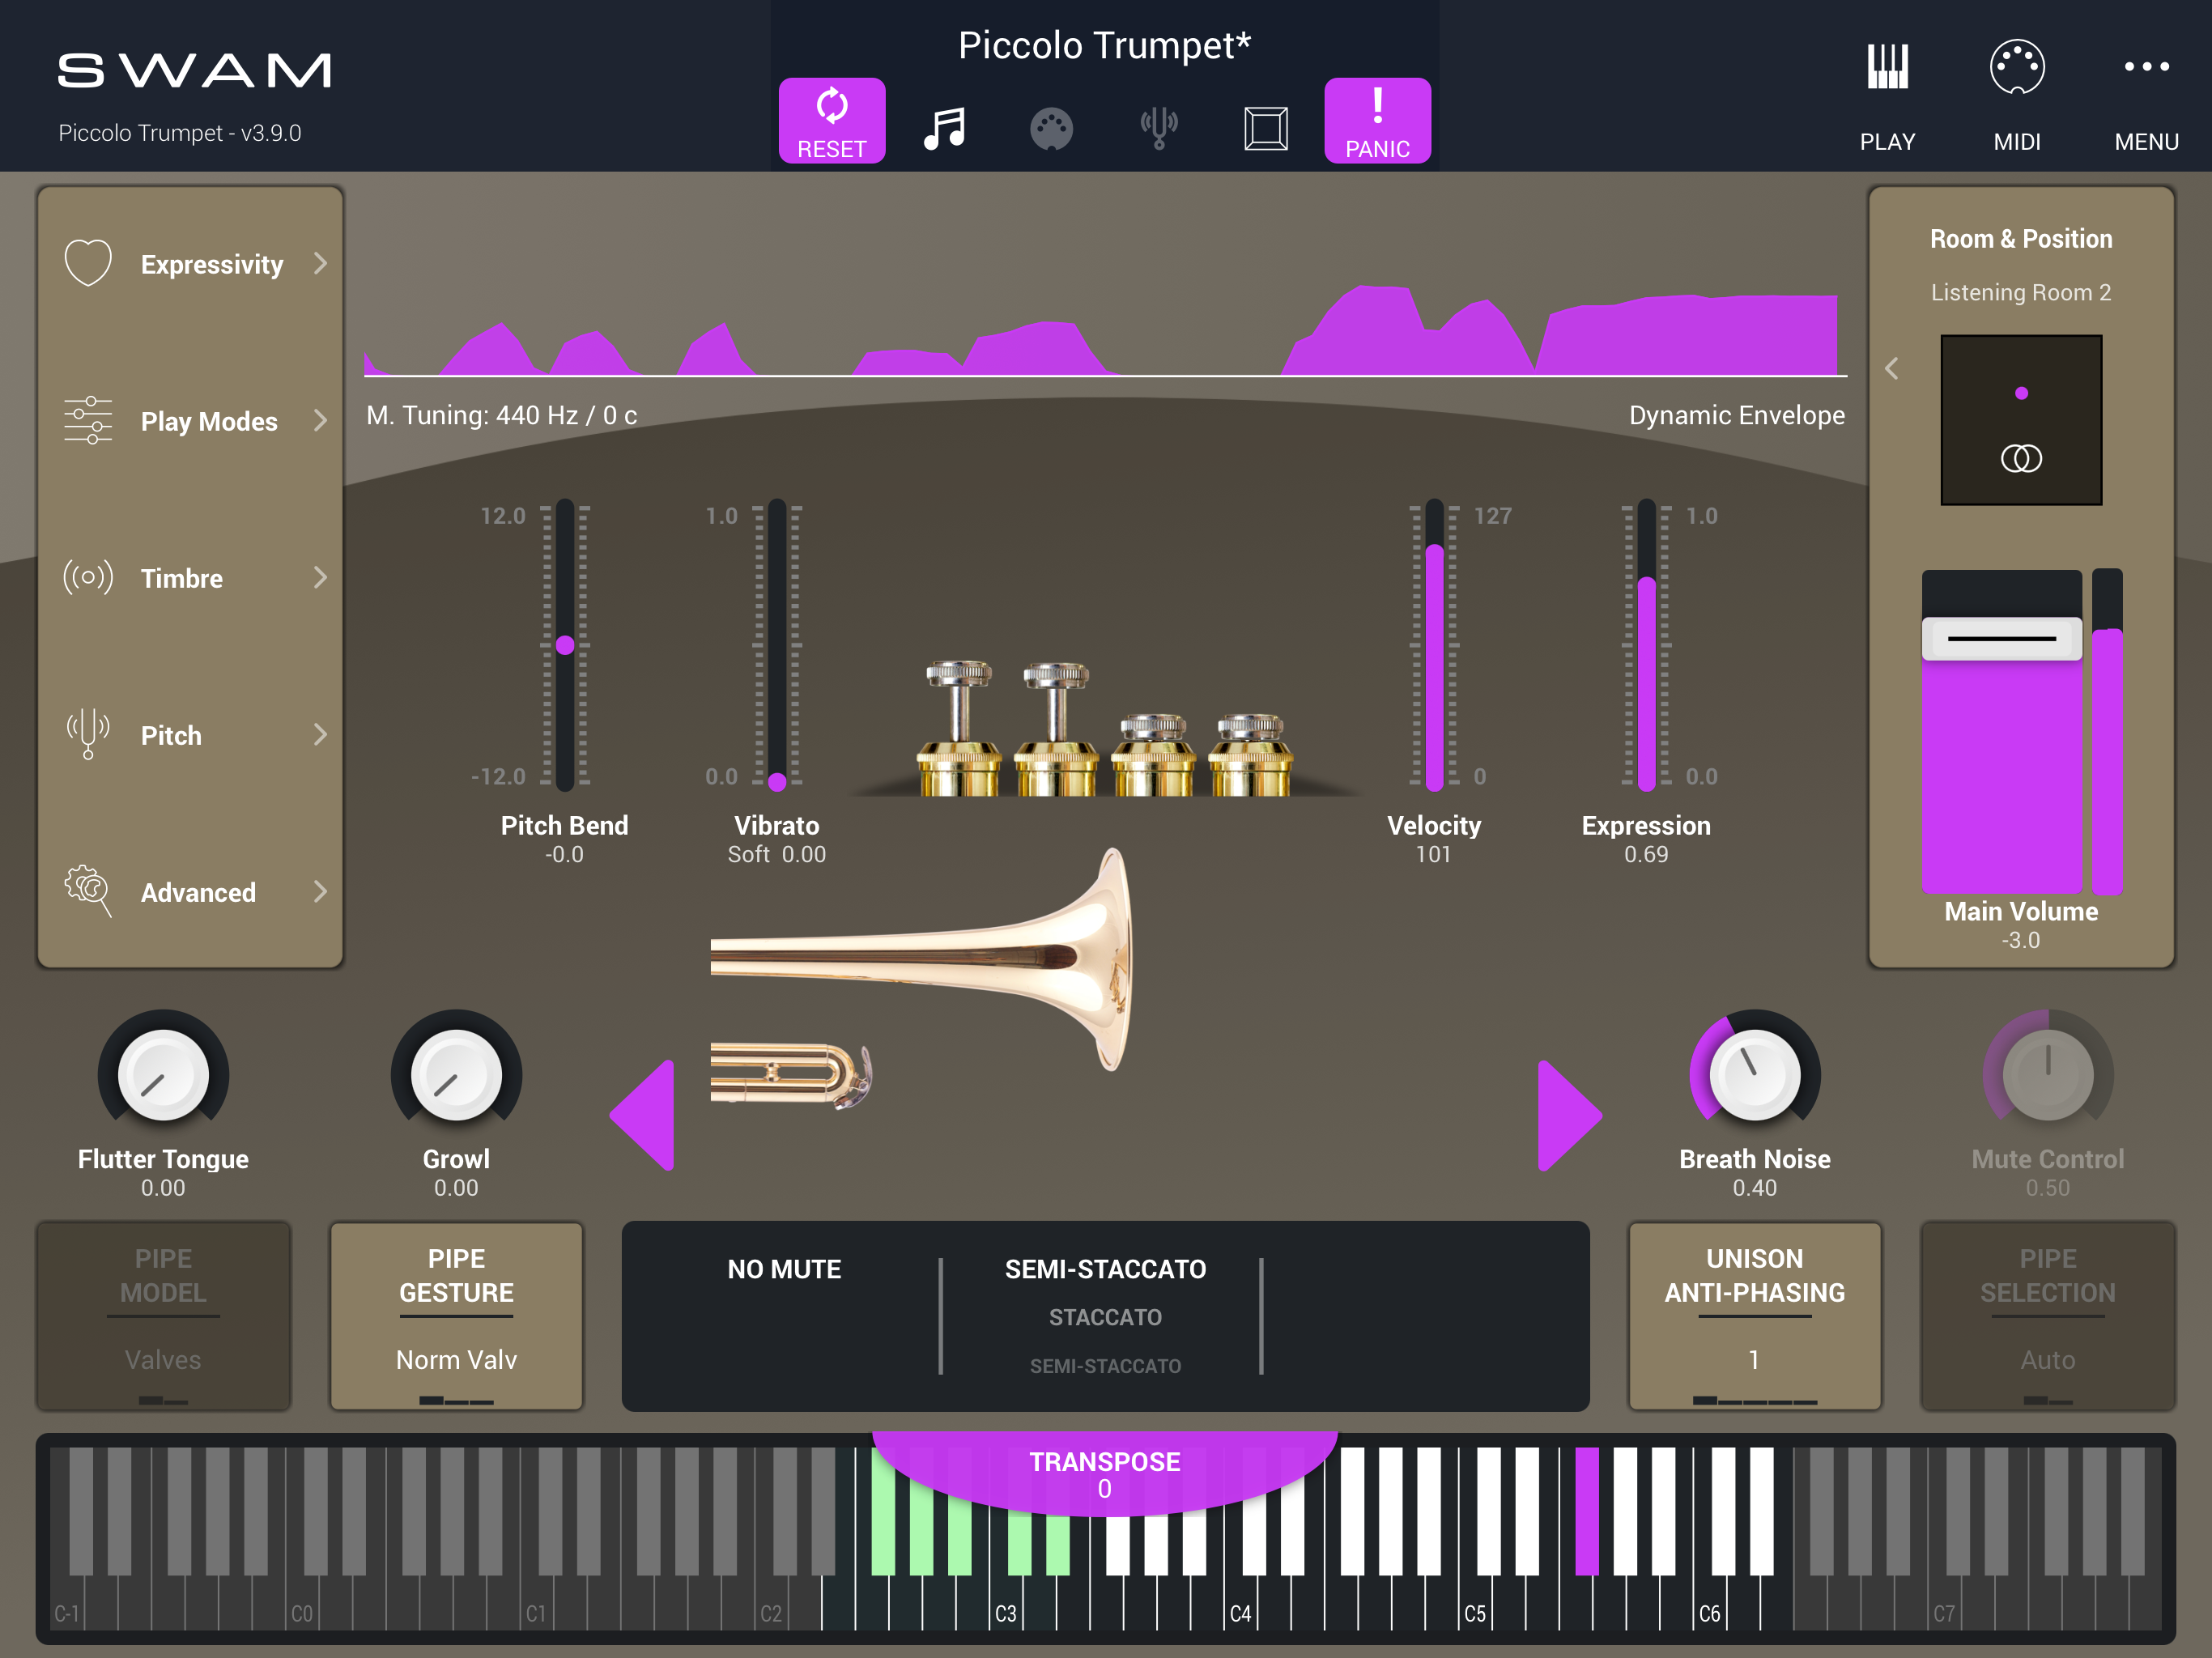Click the Advanced menu label
2212x1658 pixels.
pyautogui.click(x=198, y=892)
